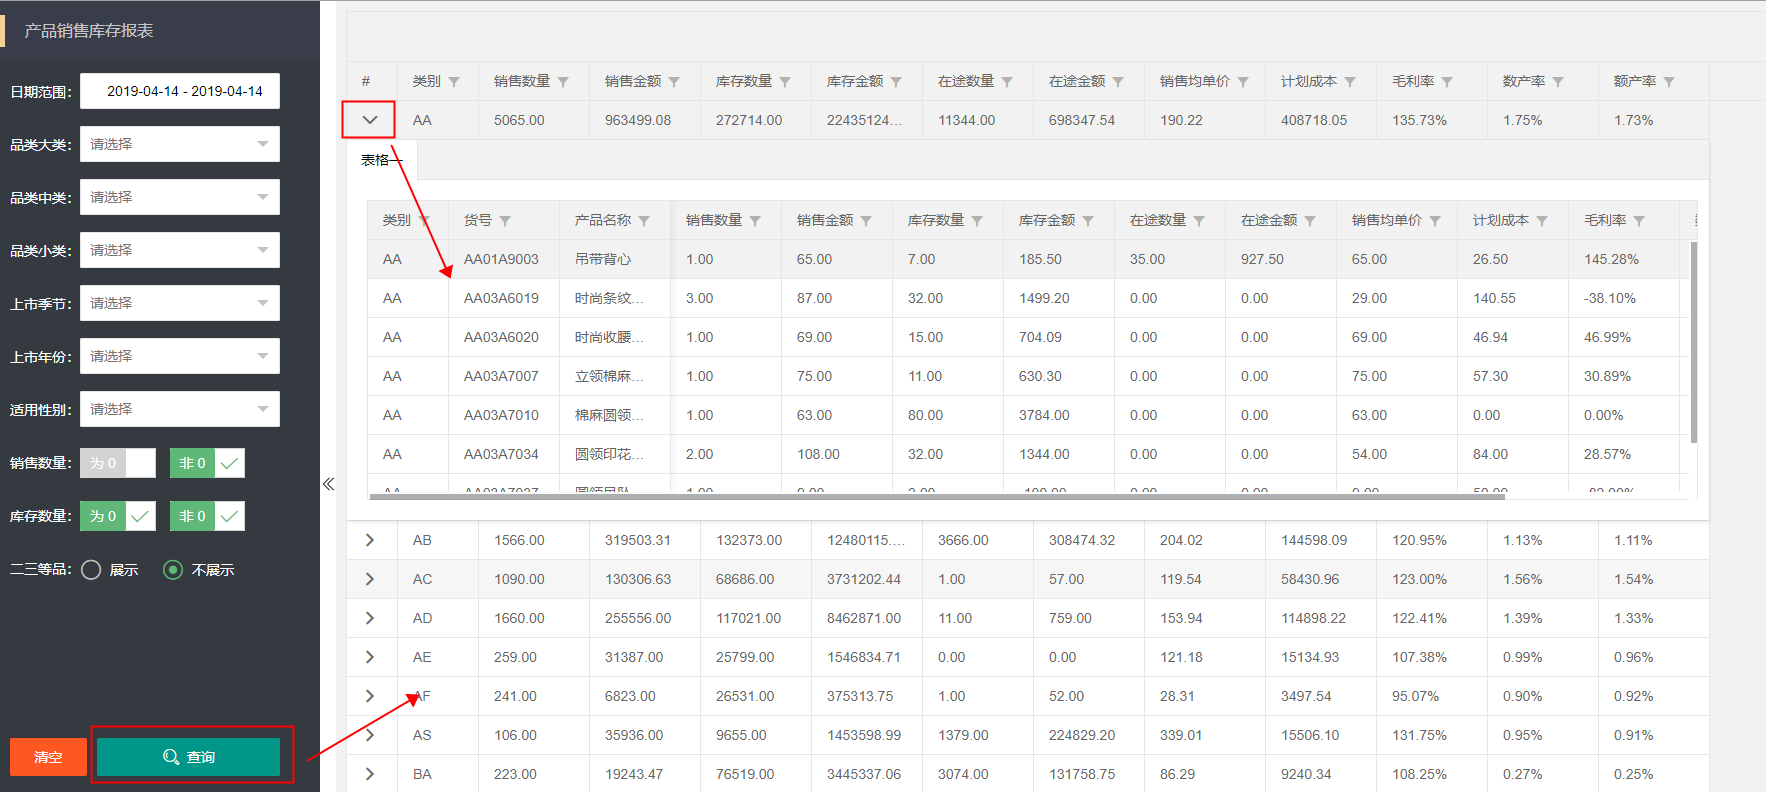The height and width of the screenshot is (792, 1766).
Task: Open filter for 额产率 column
Action: [1669, 82]
